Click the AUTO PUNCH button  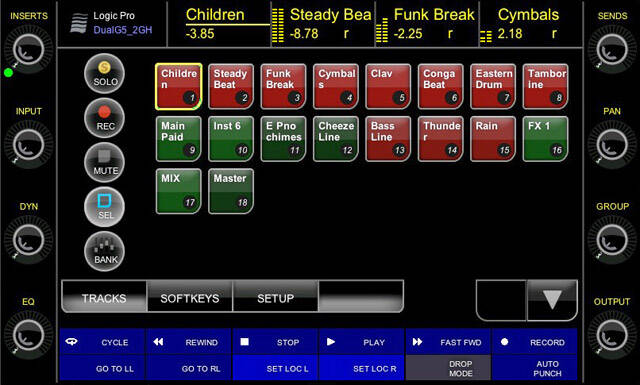(535, 368)
